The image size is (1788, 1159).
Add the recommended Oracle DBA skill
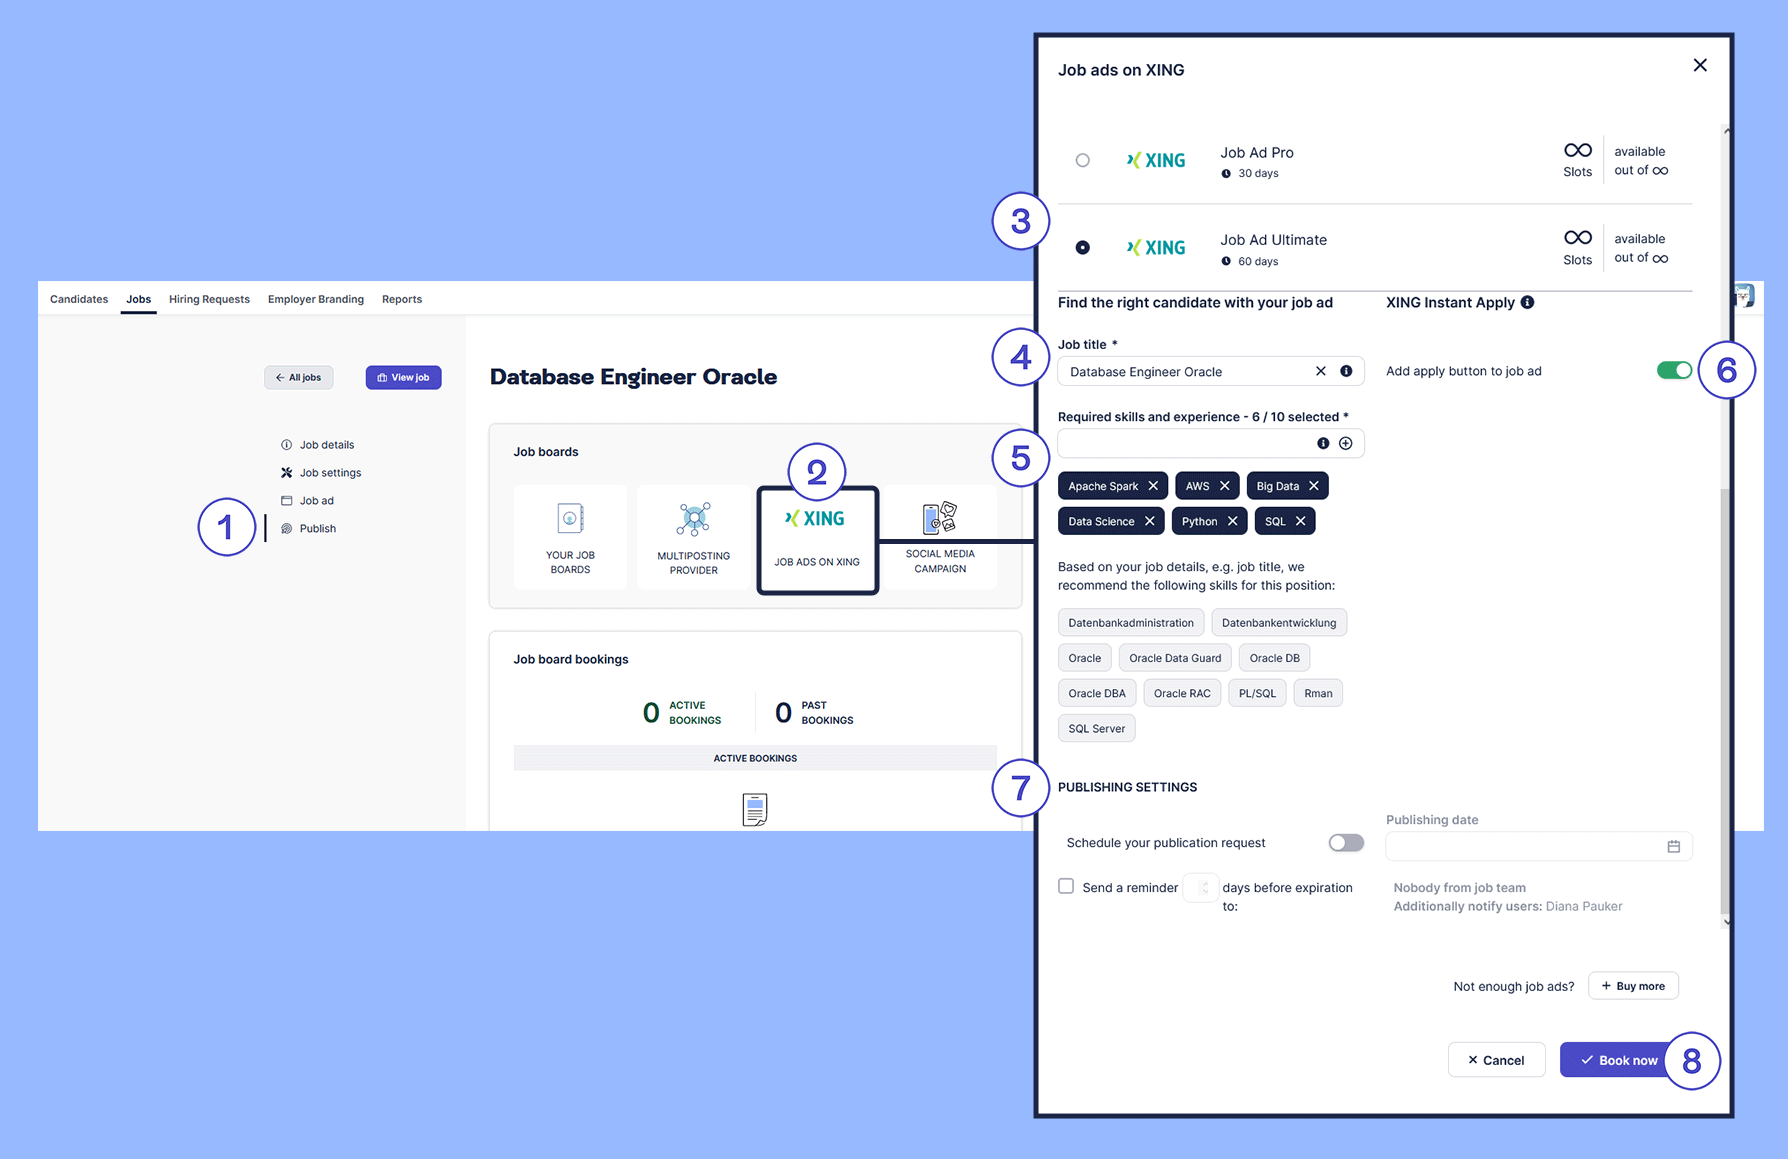tap(1096, 693)
